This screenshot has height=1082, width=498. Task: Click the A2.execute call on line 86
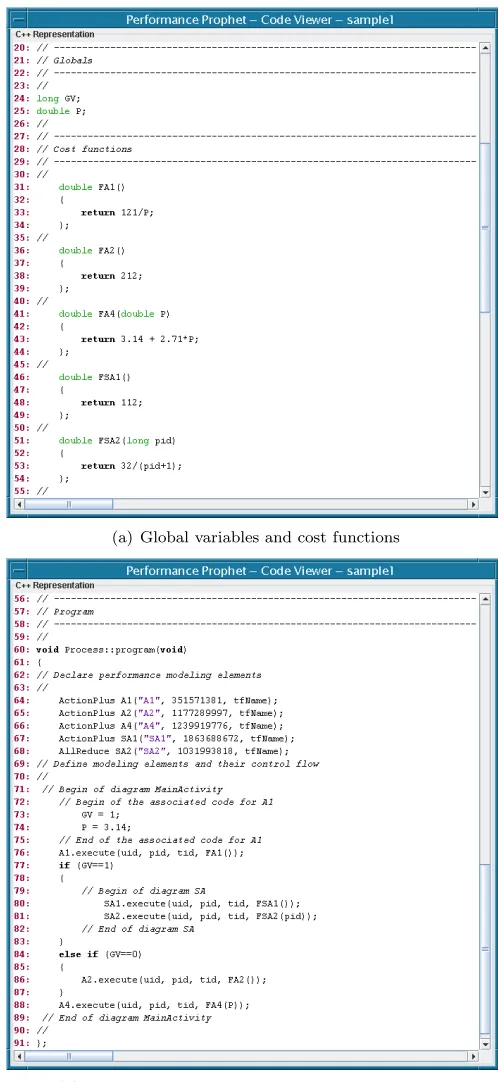[174, 978]
